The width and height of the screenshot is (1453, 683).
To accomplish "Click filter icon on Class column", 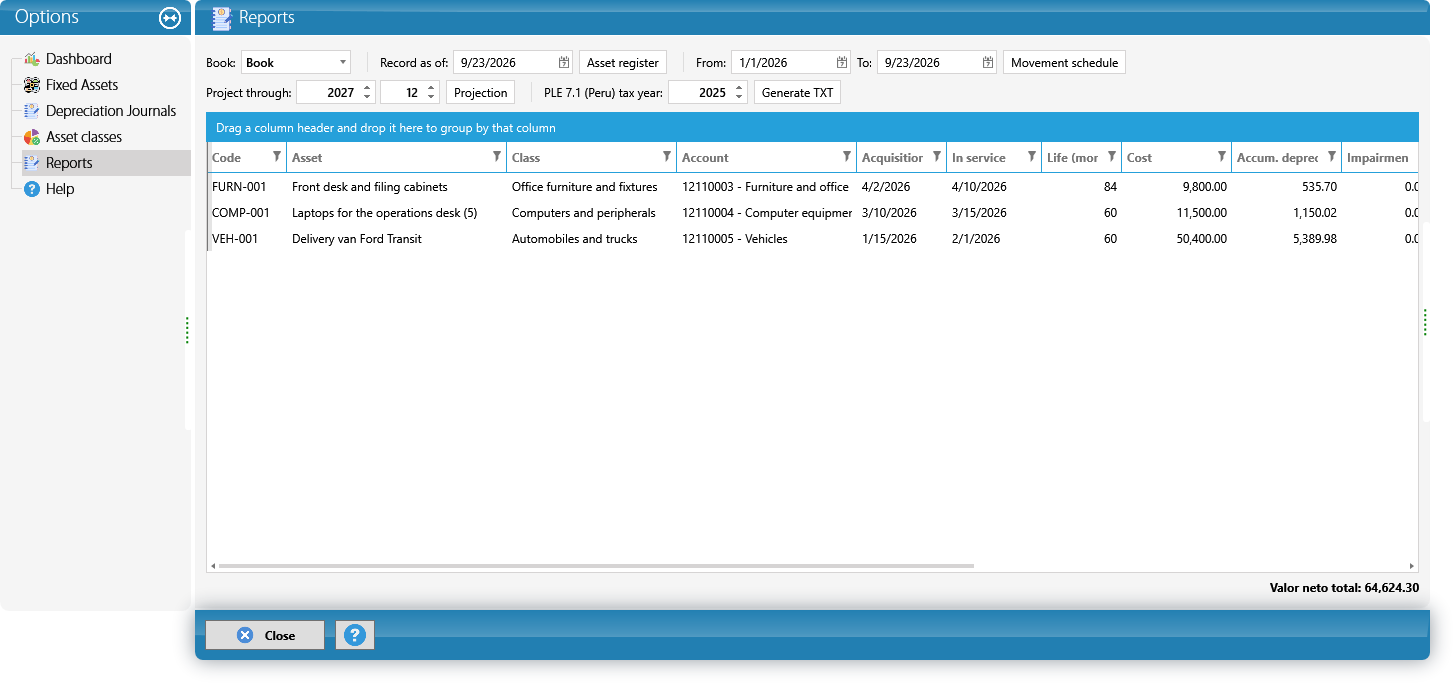I will pos(667,157).
